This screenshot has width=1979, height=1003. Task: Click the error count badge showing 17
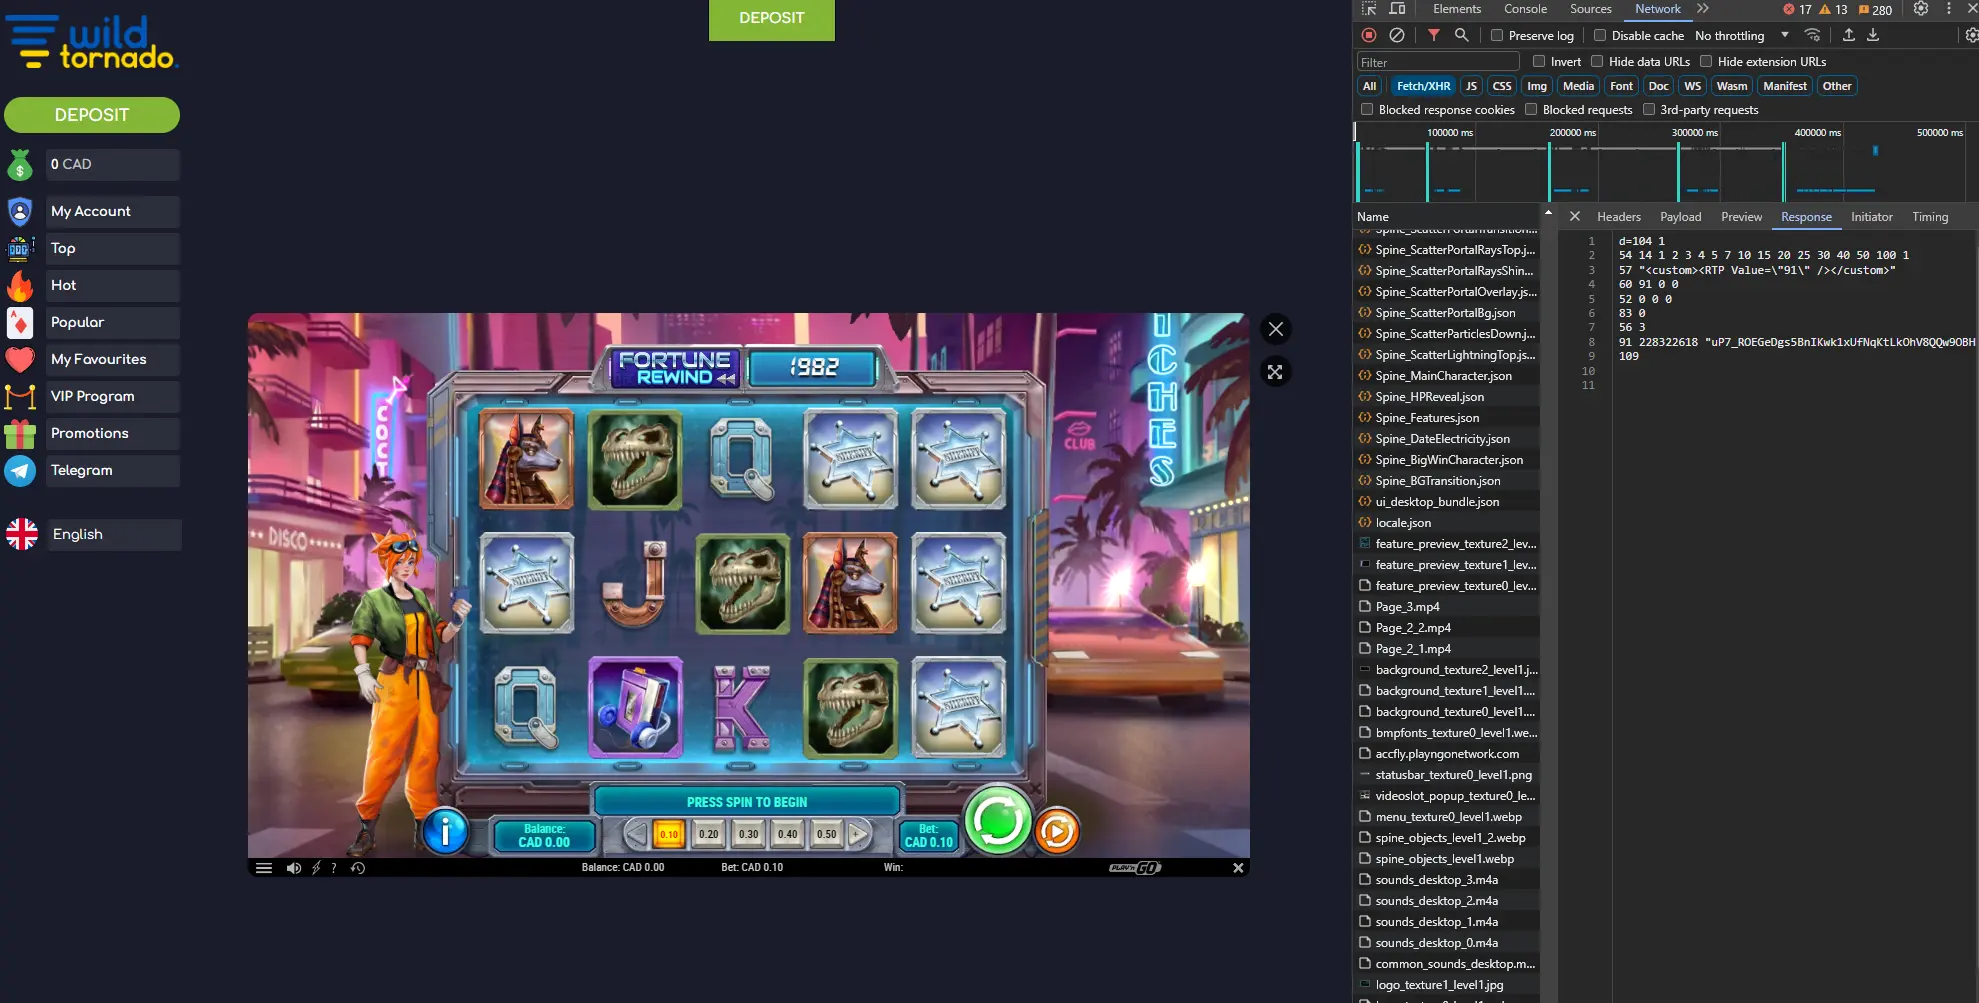click(1797, 9)
